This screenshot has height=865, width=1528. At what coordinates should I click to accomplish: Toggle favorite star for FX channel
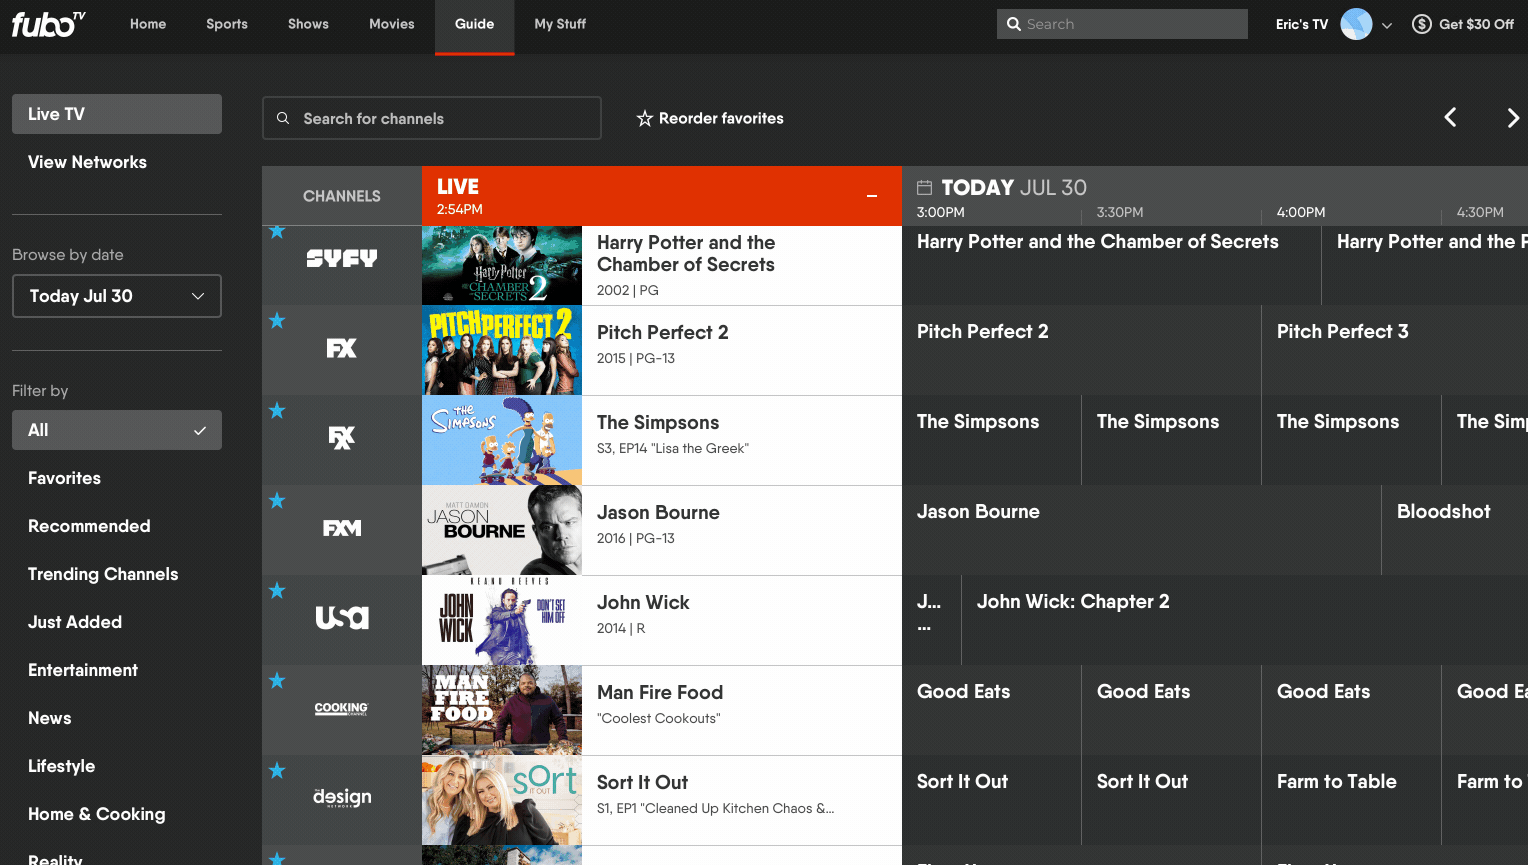click(x=277, y=321)
